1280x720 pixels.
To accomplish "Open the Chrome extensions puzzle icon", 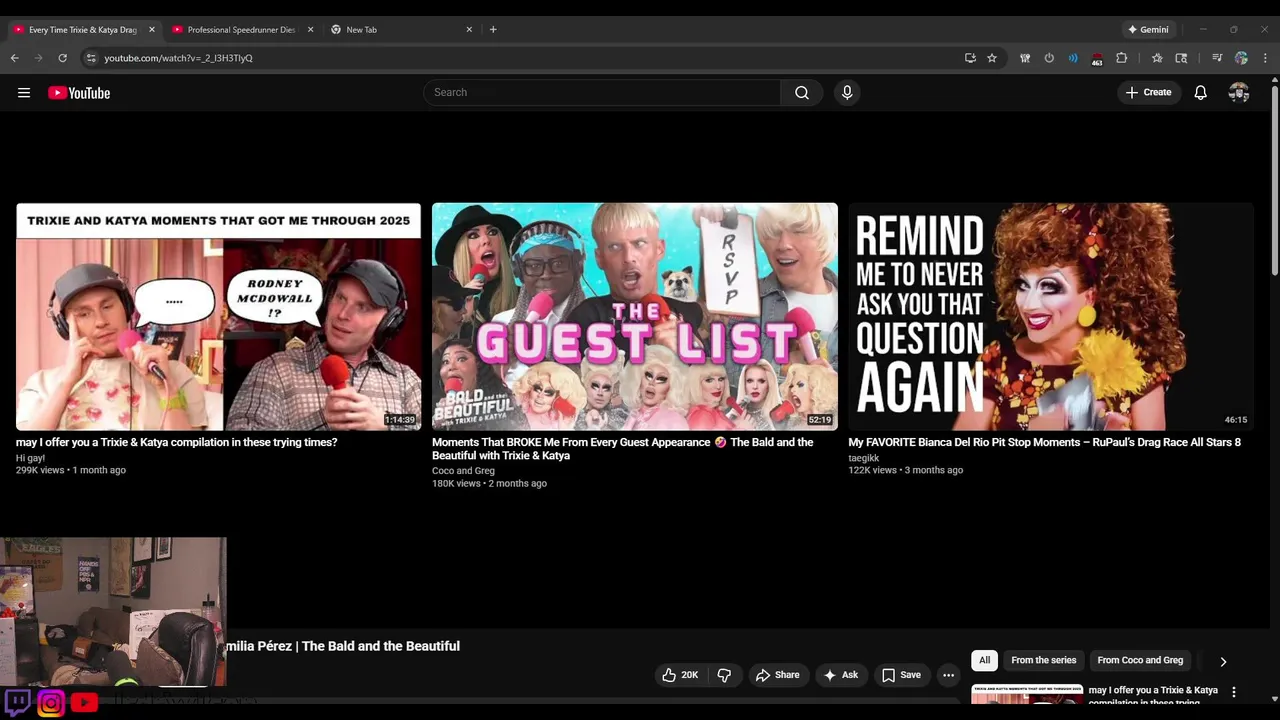I will (1121, 58).
